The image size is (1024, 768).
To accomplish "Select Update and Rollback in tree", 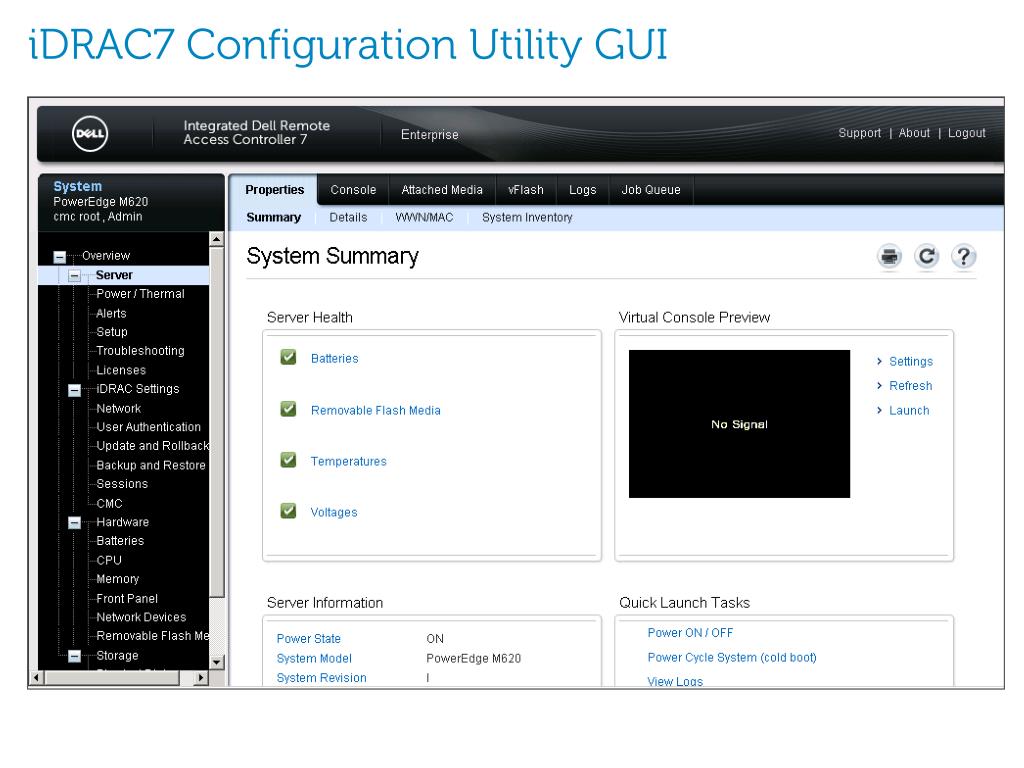I will [x=152, y=446].
